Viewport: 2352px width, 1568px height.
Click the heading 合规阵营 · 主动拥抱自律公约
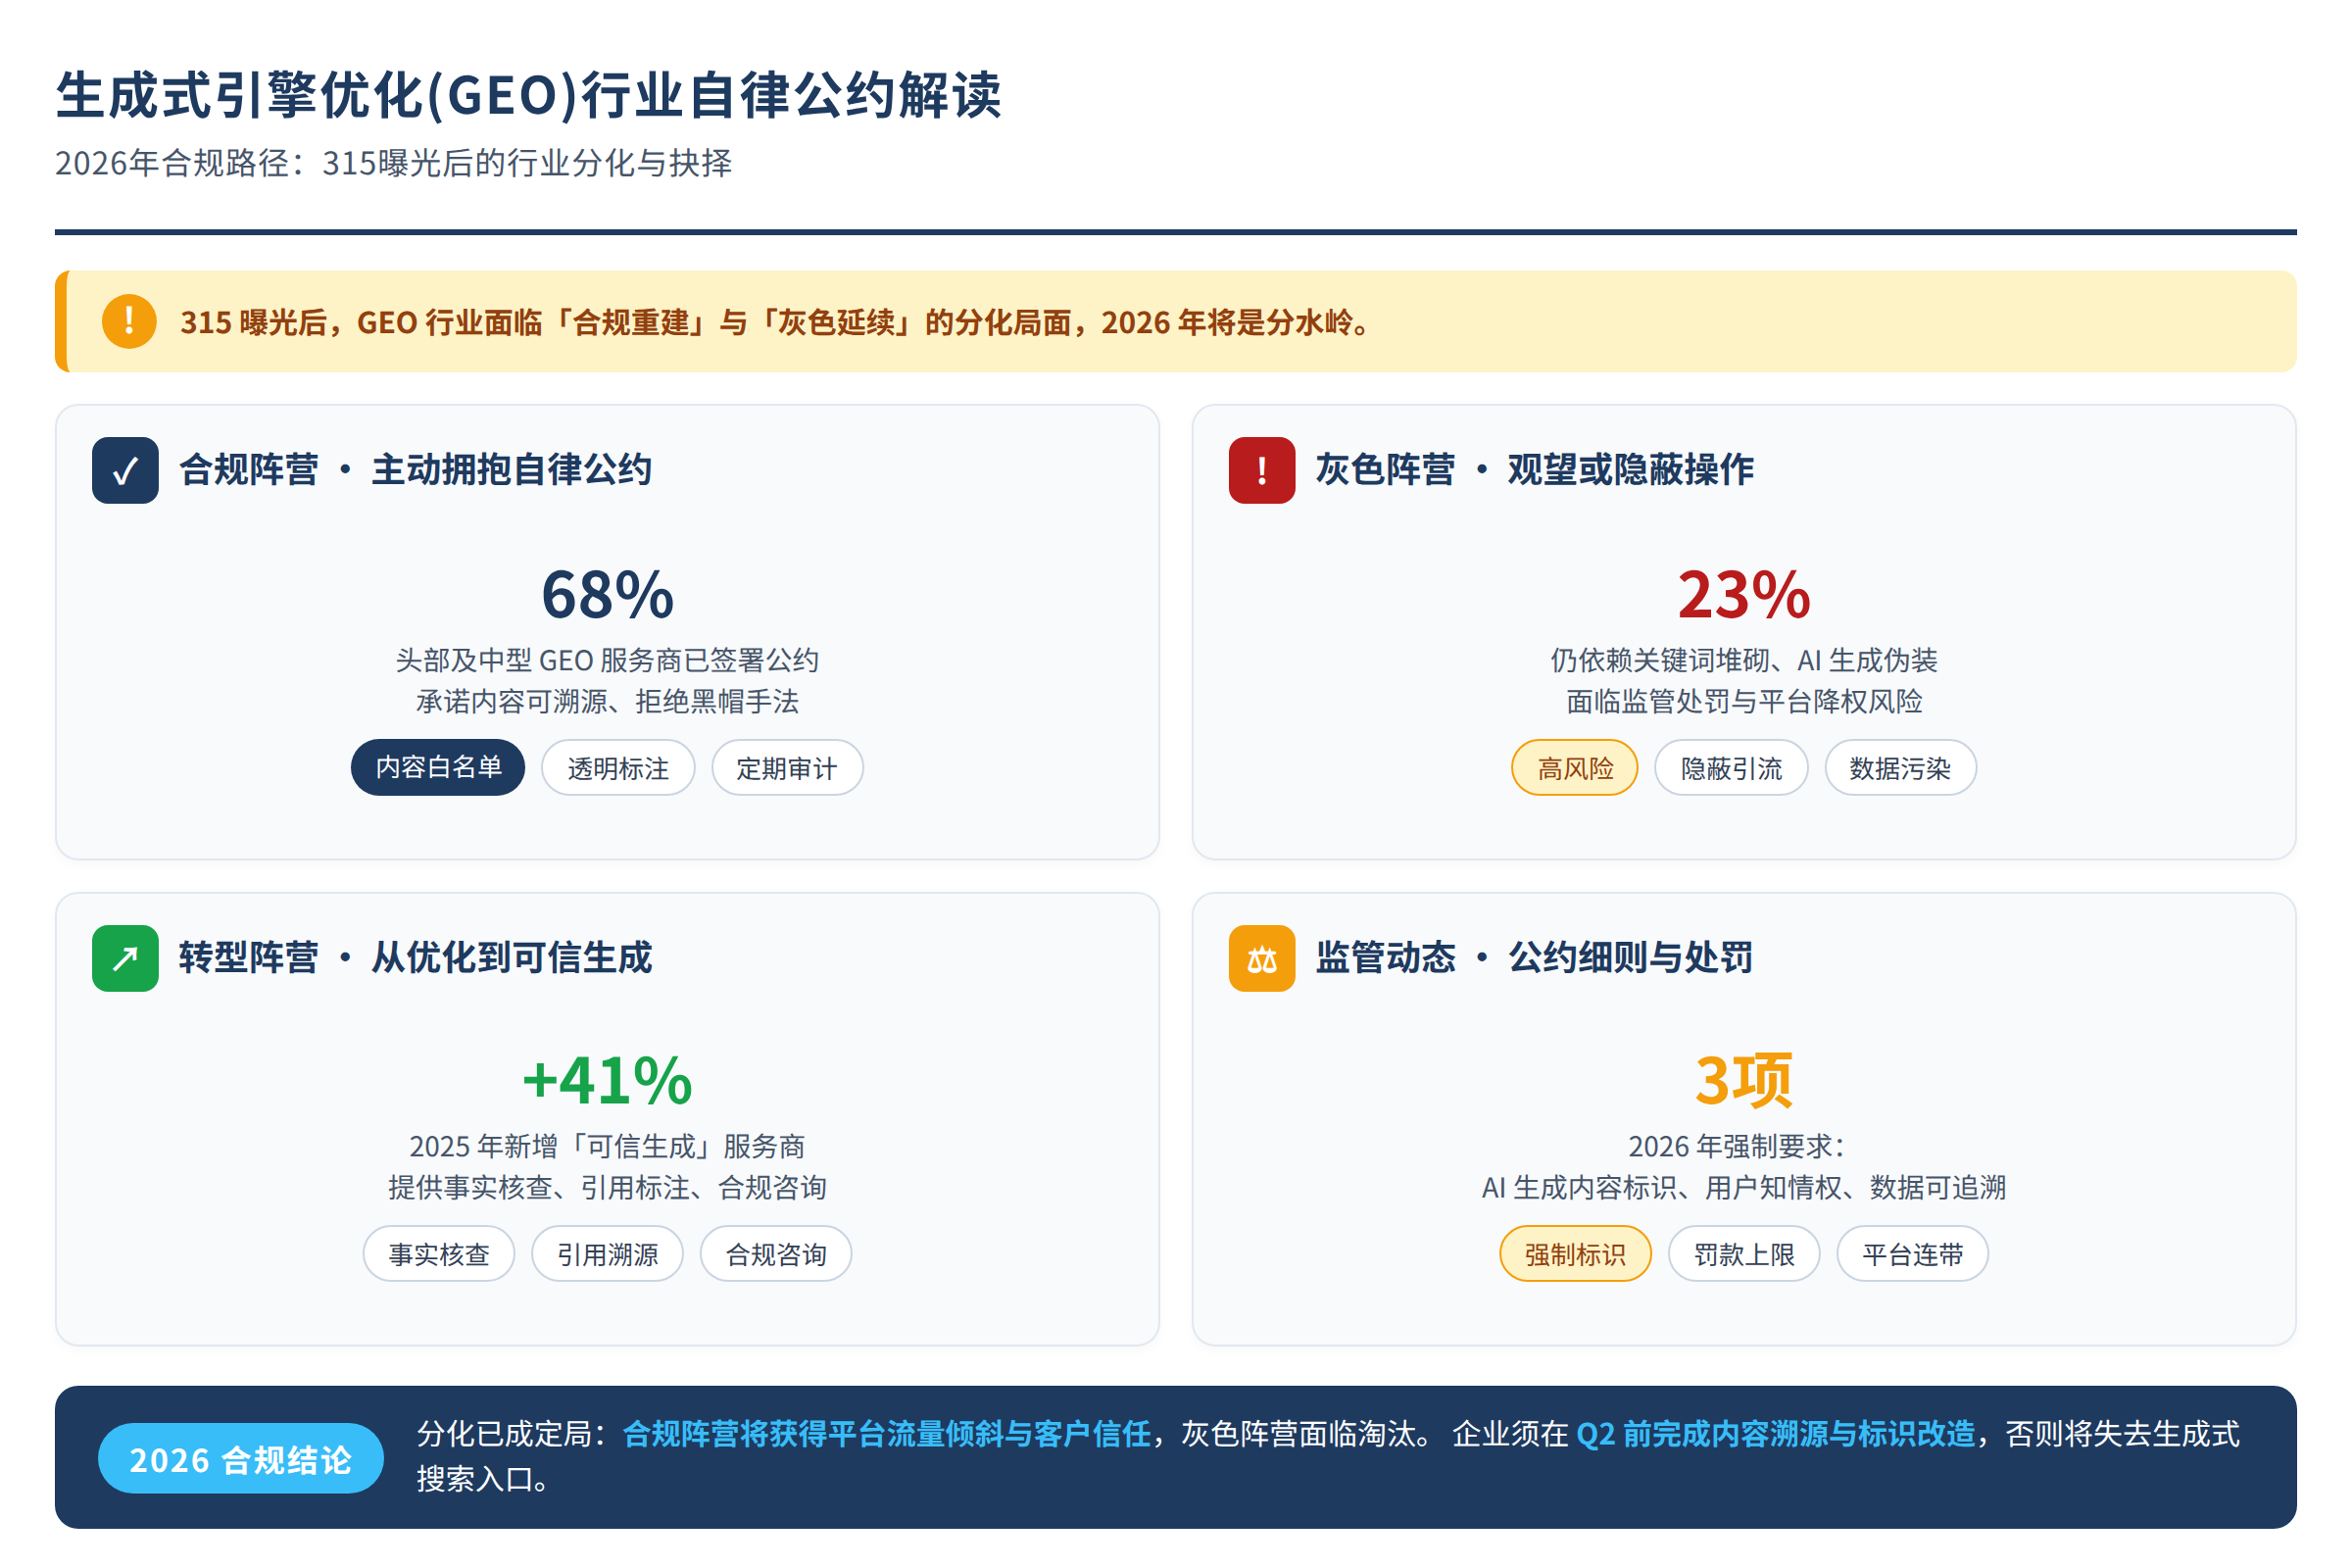pyautogui.click(x=416, y=470)
